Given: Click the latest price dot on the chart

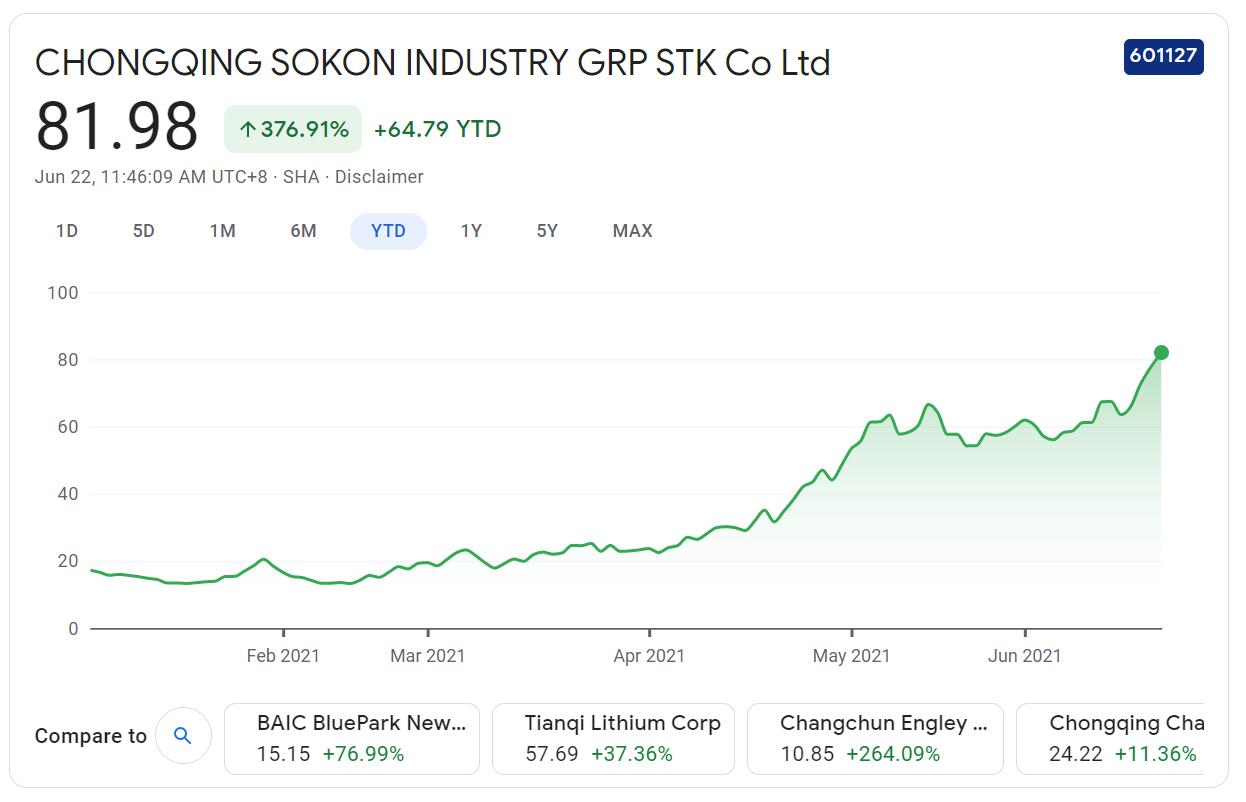Looking at the screenshot, I should [x=1160, y=352].
